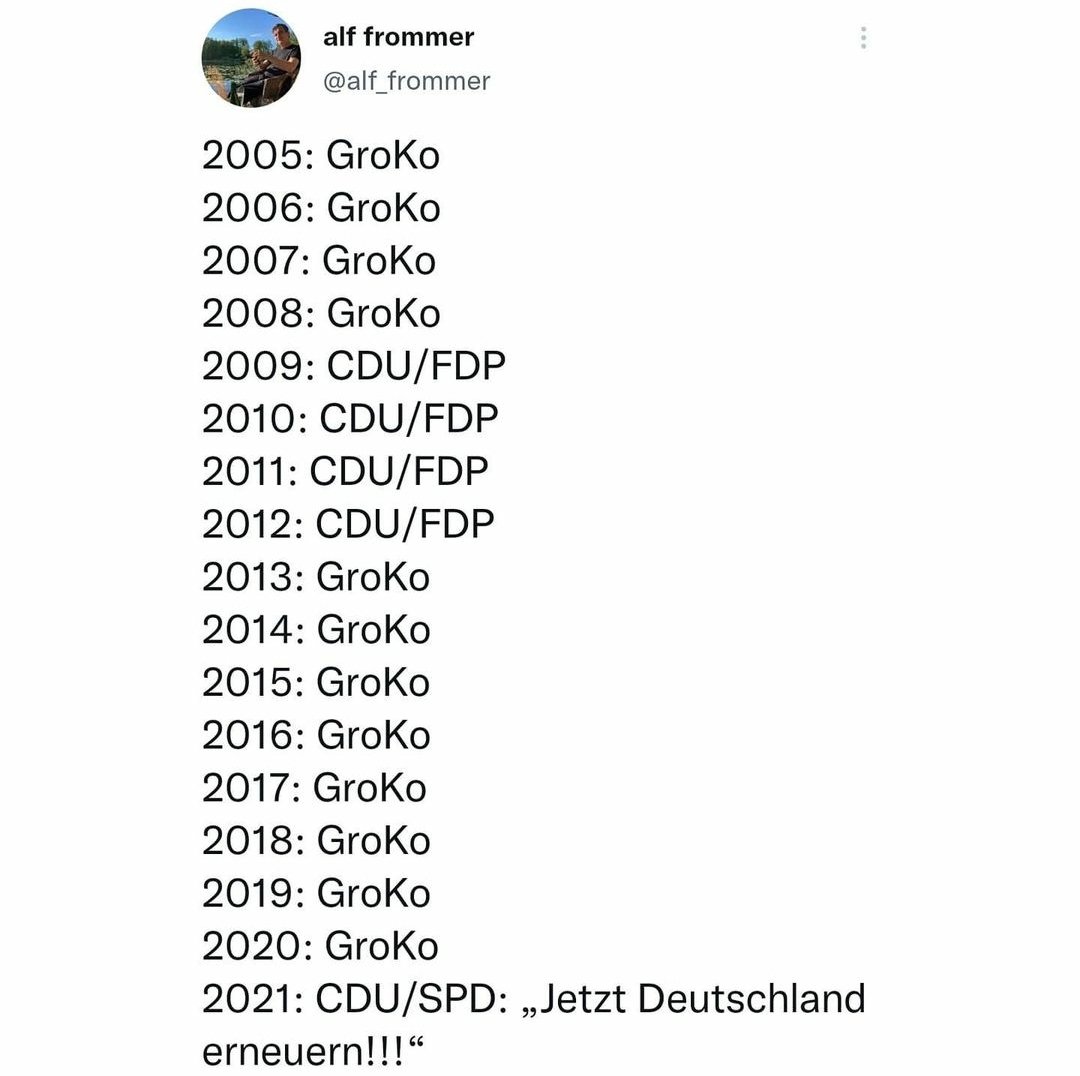Click the "2005: GroKo" line
The image size is (1080, 1076).
320,156
